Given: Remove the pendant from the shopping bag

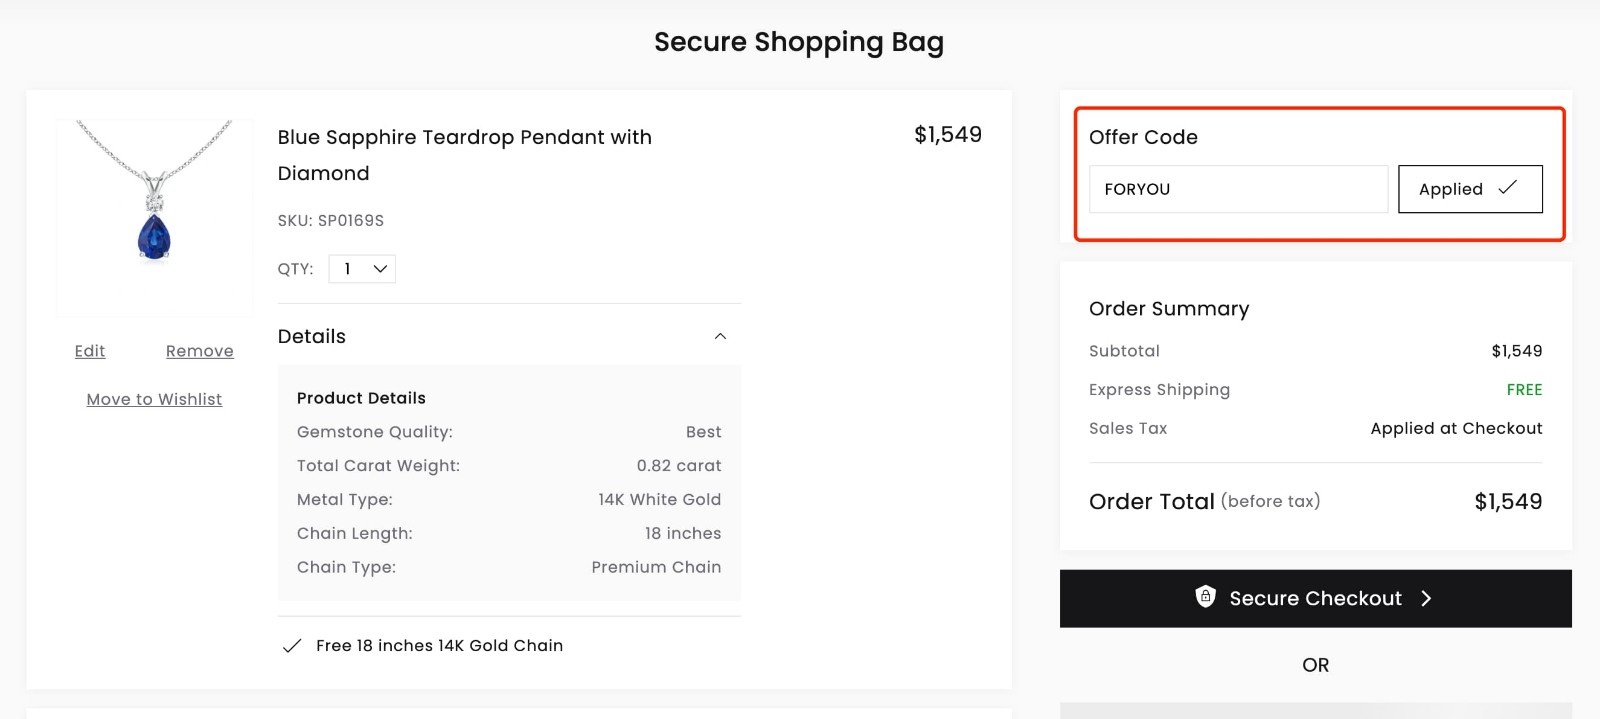Looking at the screenshot, I should pos(199,351).
